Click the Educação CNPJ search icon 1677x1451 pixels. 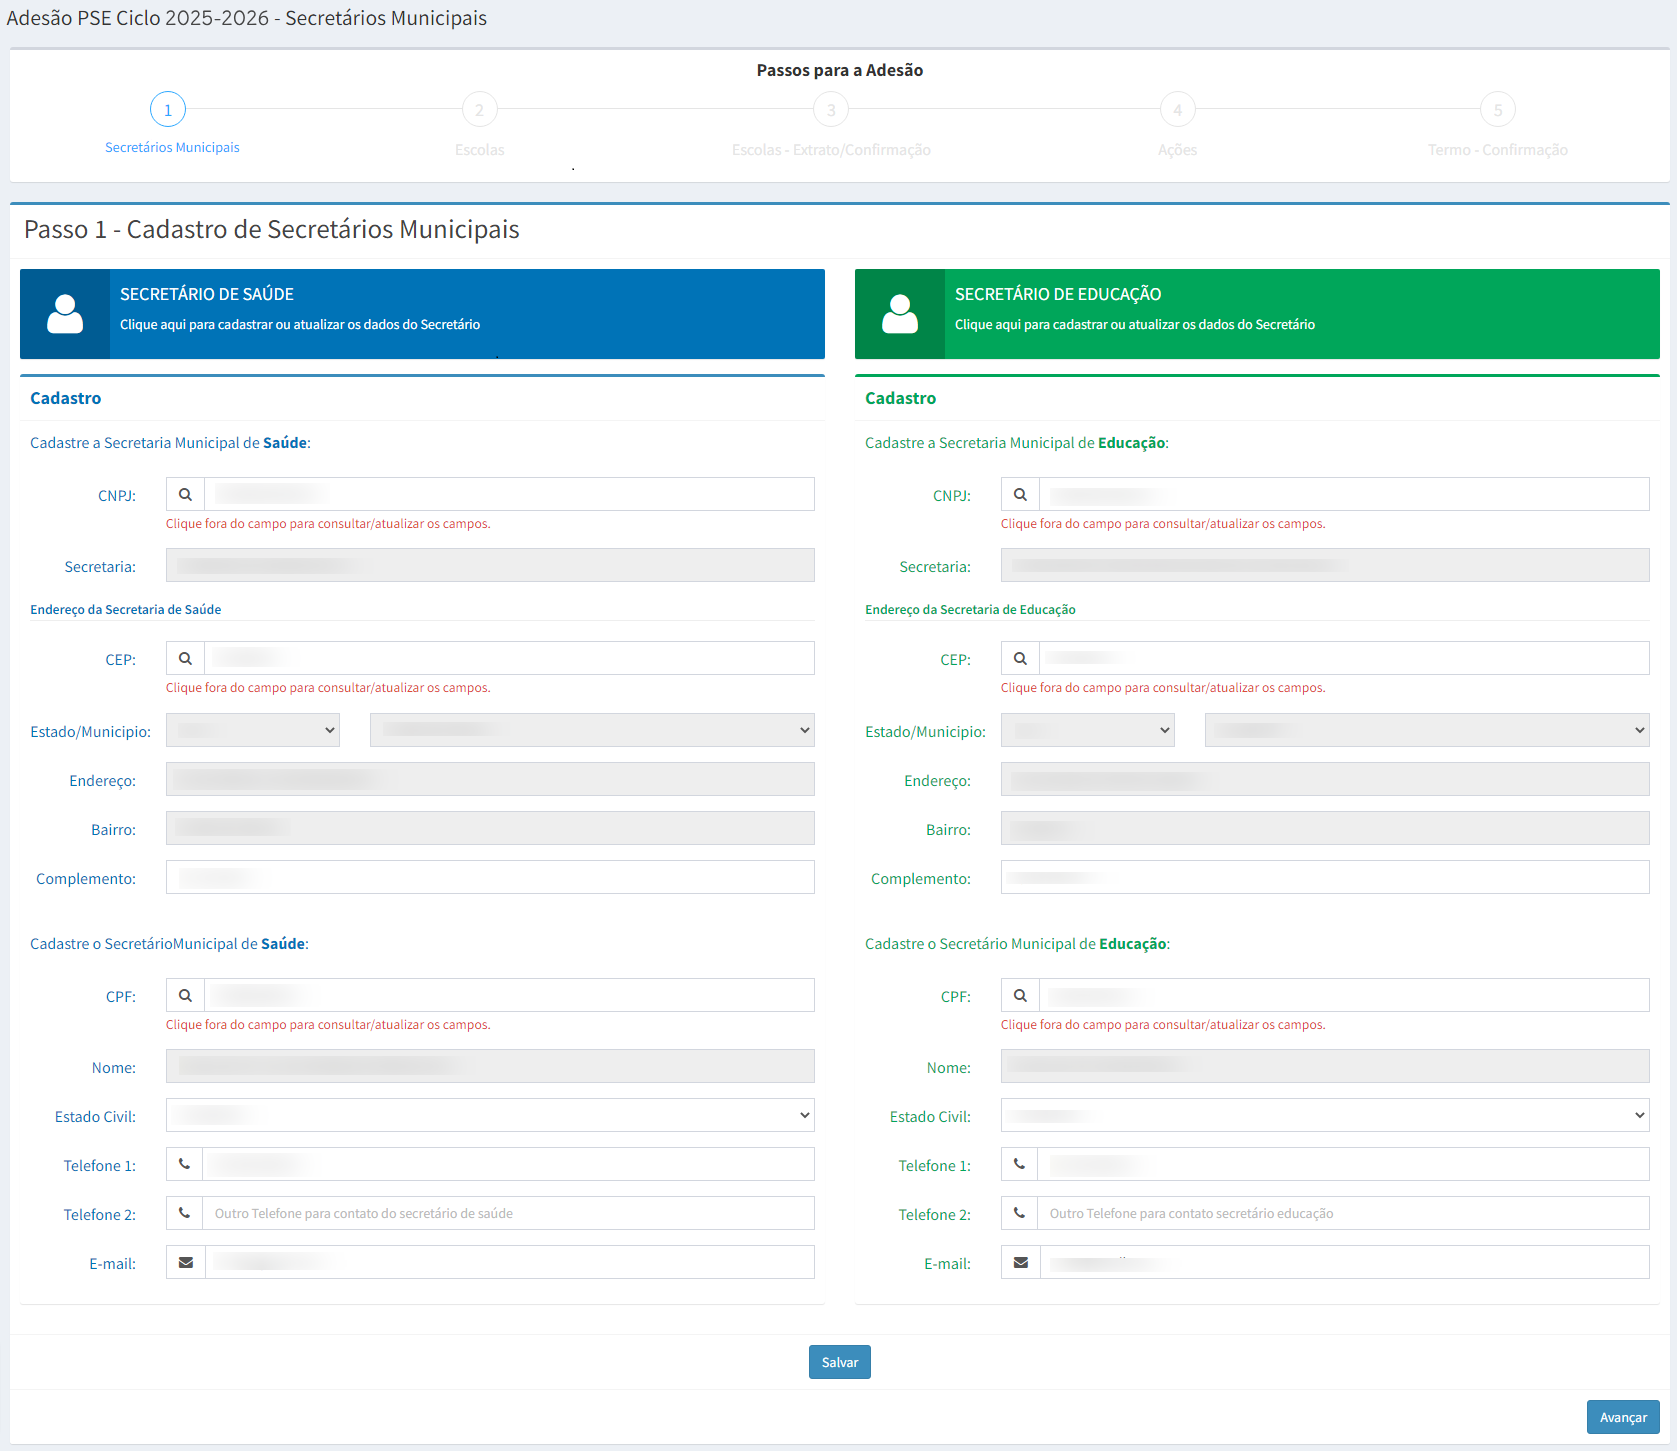pyautogui.click(x=1020, y=494)
